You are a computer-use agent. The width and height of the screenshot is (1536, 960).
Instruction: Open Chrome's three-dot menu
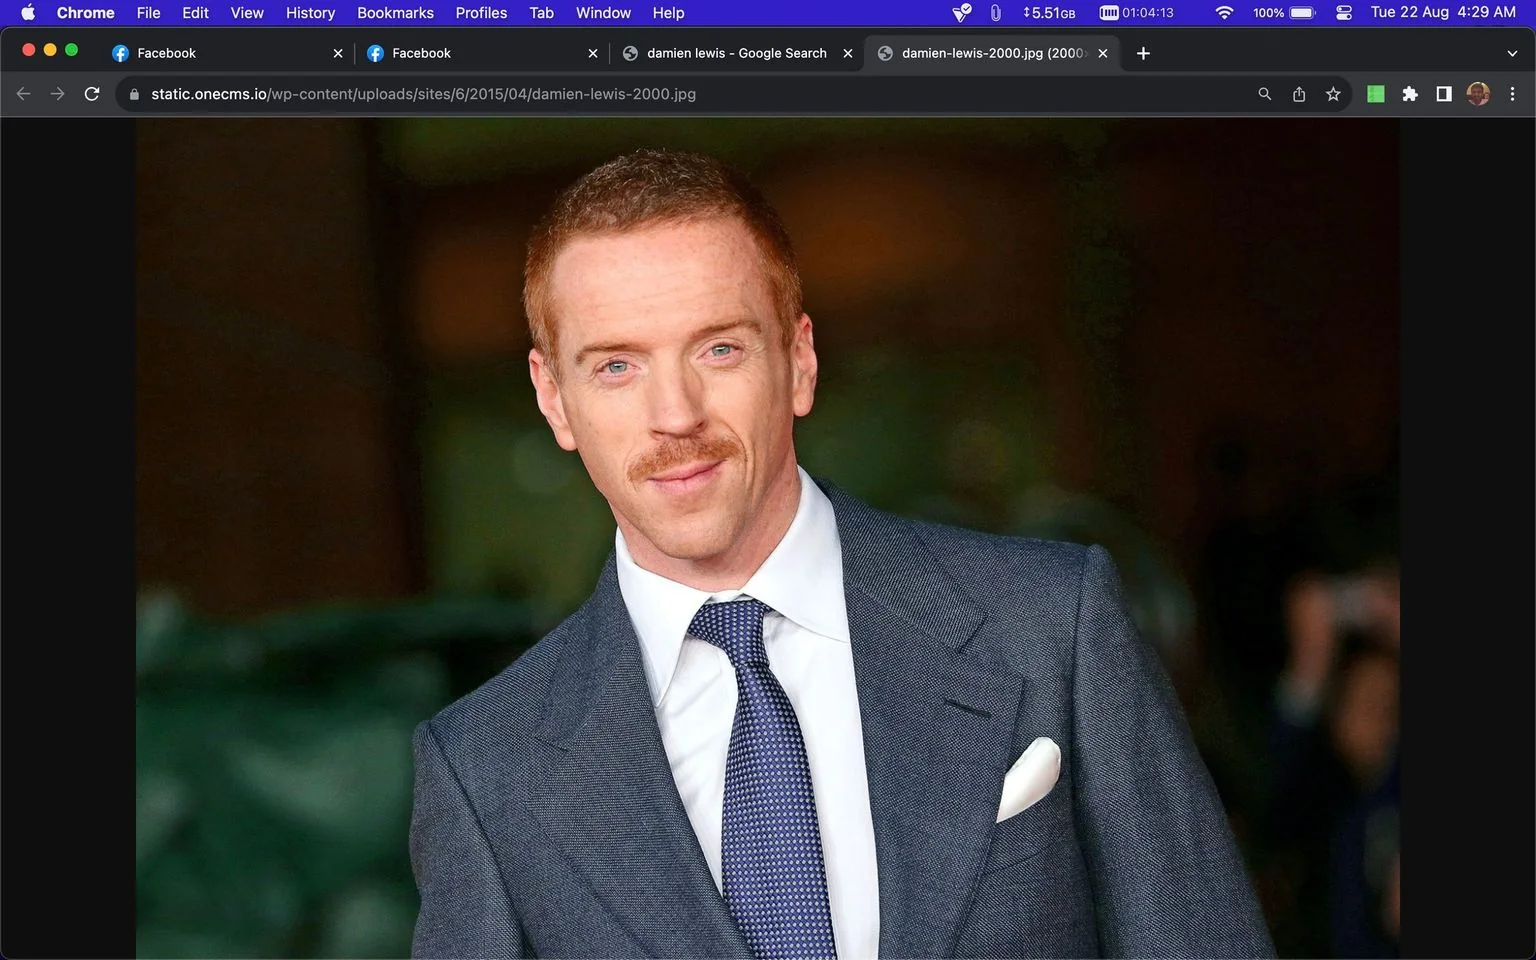pos(1512,94)
